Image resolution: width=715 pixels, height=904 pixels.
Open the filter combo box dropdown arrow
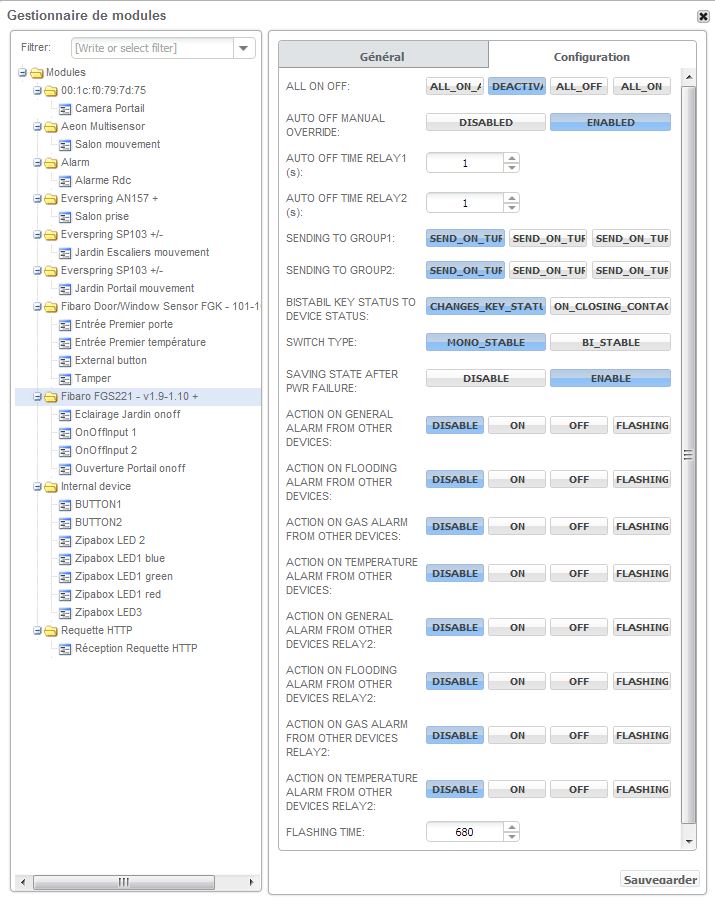(x=244, y=48)
